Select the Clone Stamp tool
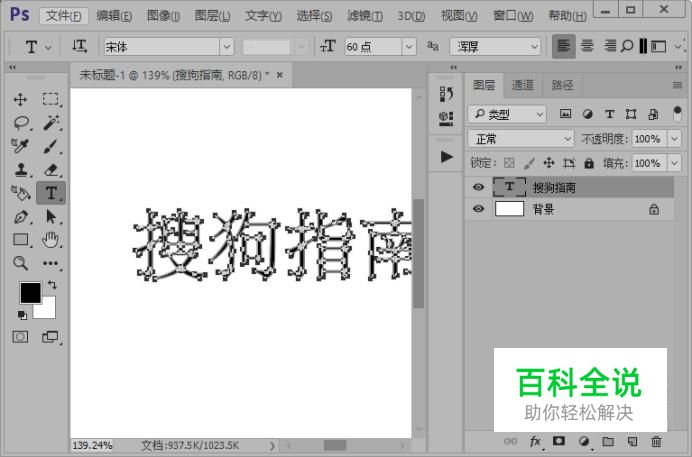The image size is (692, 457). pos(21,169)
